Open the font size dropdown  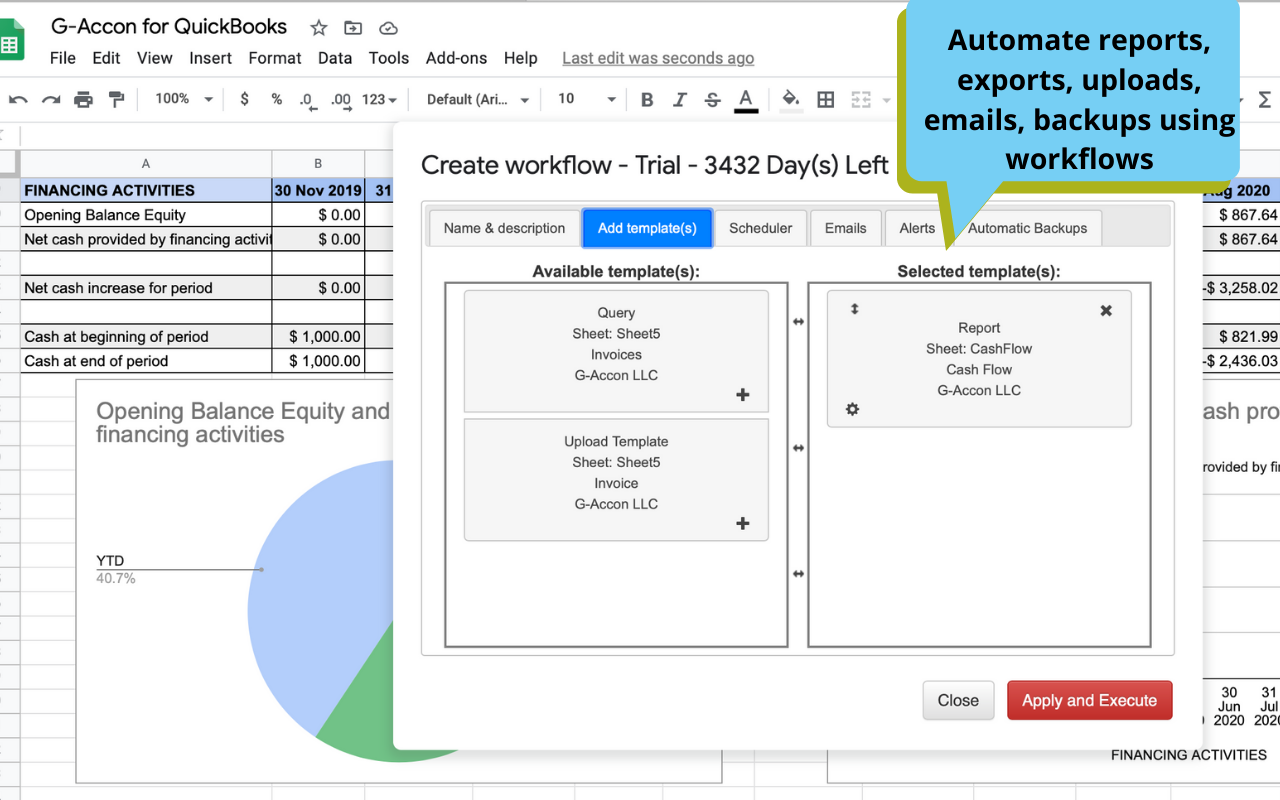click(586, 99)
